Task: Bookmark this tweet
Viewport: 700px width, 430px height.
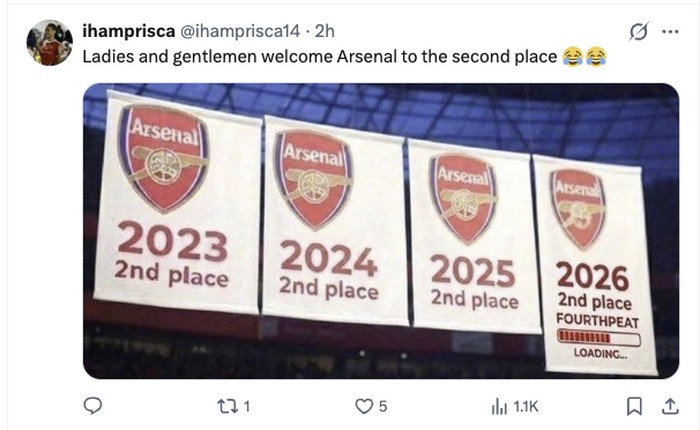Action: tap(633, 406)
